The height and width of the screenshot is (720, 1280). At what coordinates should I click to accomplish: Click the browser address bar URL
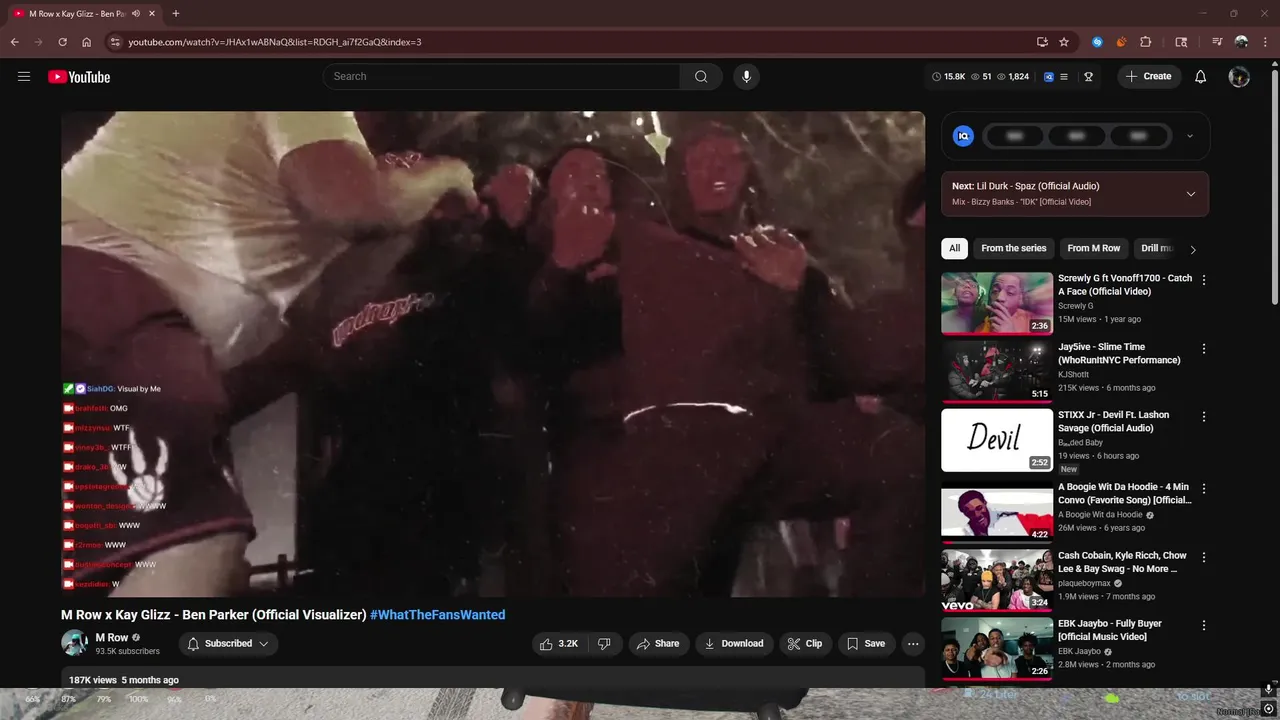tap(275, 42)
